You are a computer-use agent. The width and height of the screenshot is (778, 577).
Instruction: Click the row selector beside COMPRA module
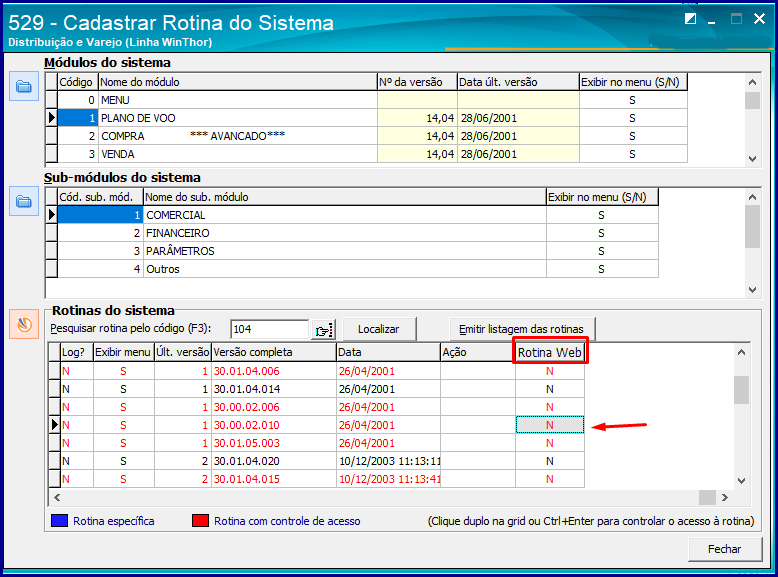[52, 136]
